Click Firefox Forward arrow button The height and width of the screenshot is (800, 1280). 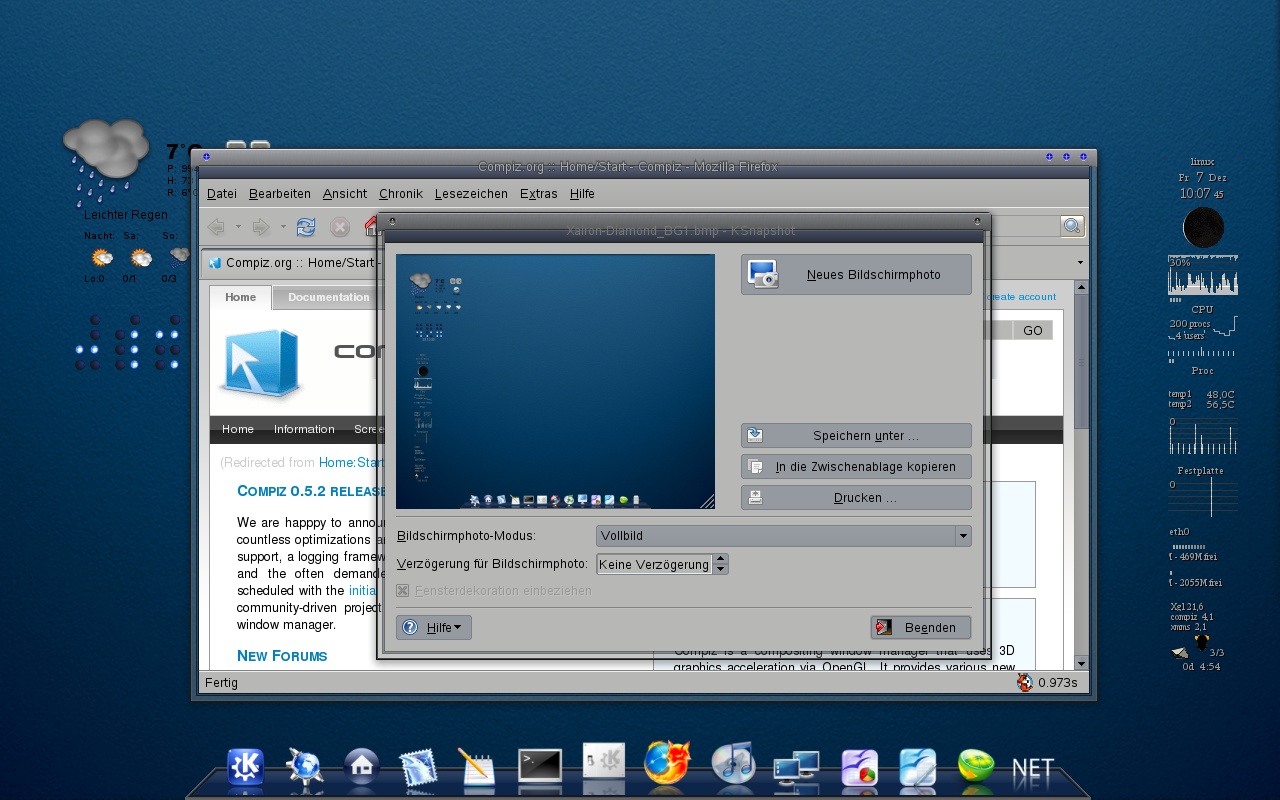pyautogui.click(x=261, y=227)
